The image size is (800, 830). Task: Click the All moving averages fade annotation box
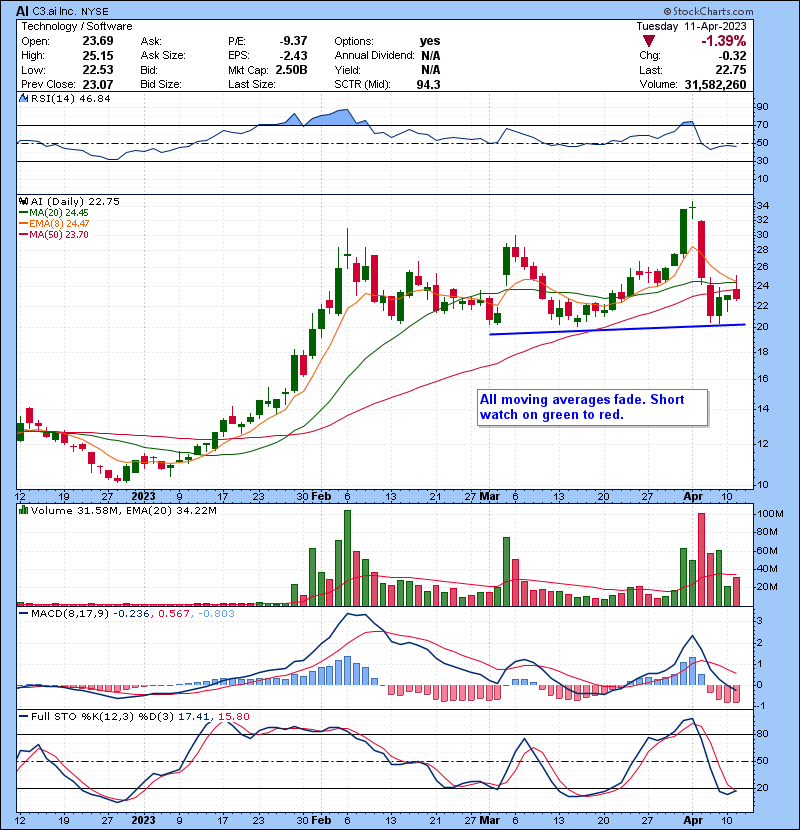click(592, 407)
